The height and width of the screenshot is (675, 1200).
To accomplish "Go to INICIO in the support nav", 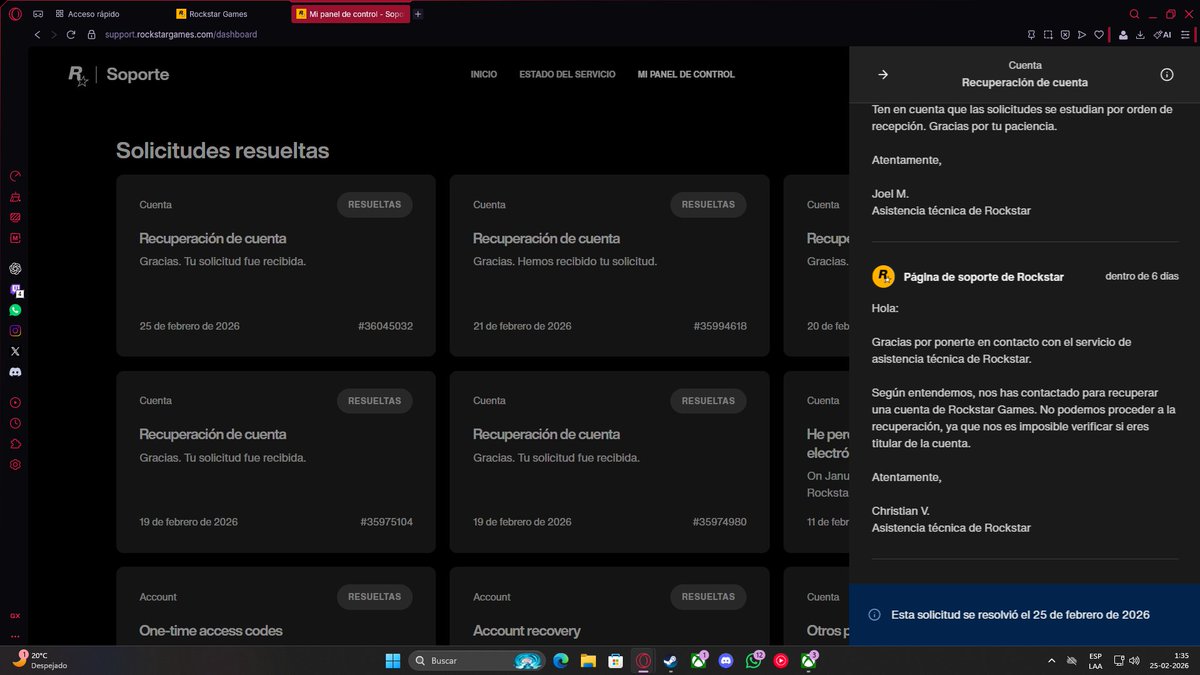I will point(484,74).
